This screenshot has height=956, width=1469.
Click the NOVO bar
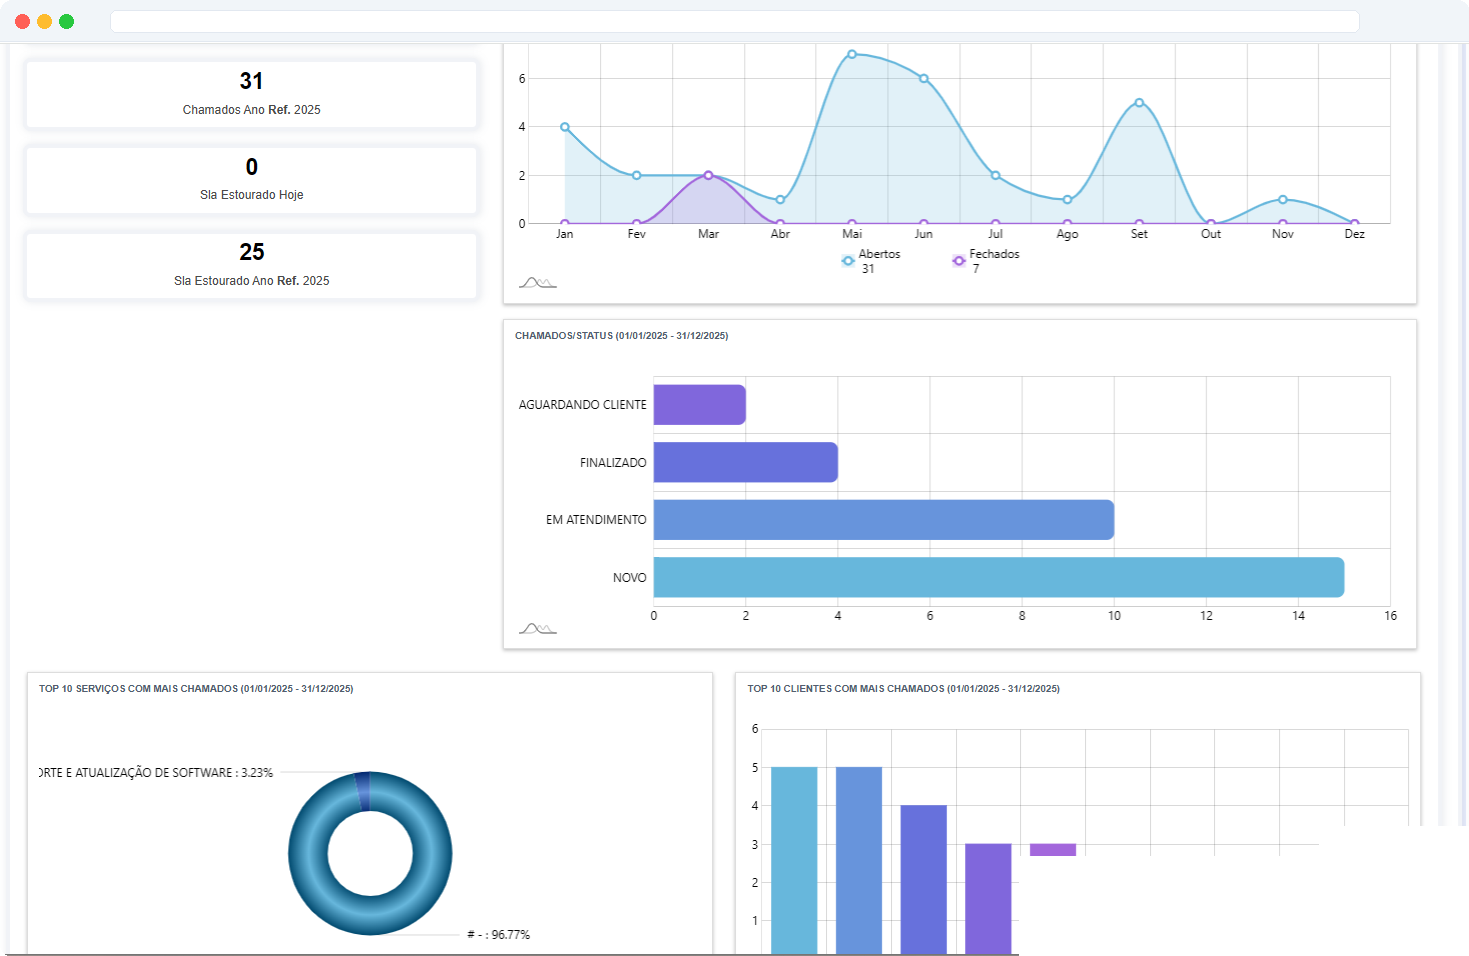[x=999, y=577]
